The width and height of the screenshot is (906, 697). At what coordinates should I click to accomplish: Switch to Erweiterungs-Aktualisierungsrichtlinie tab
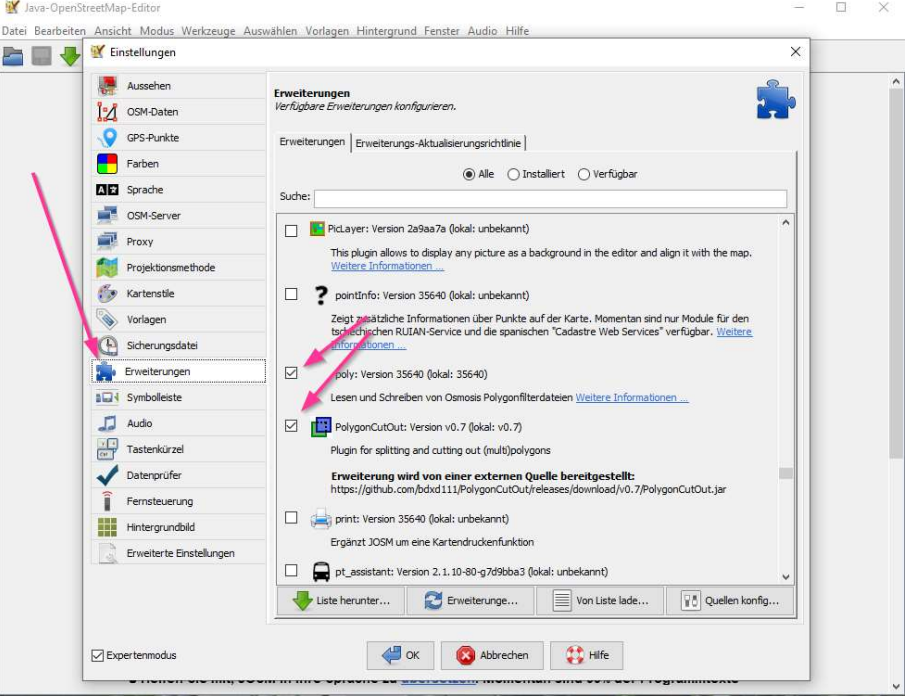[x=439, y=143]
